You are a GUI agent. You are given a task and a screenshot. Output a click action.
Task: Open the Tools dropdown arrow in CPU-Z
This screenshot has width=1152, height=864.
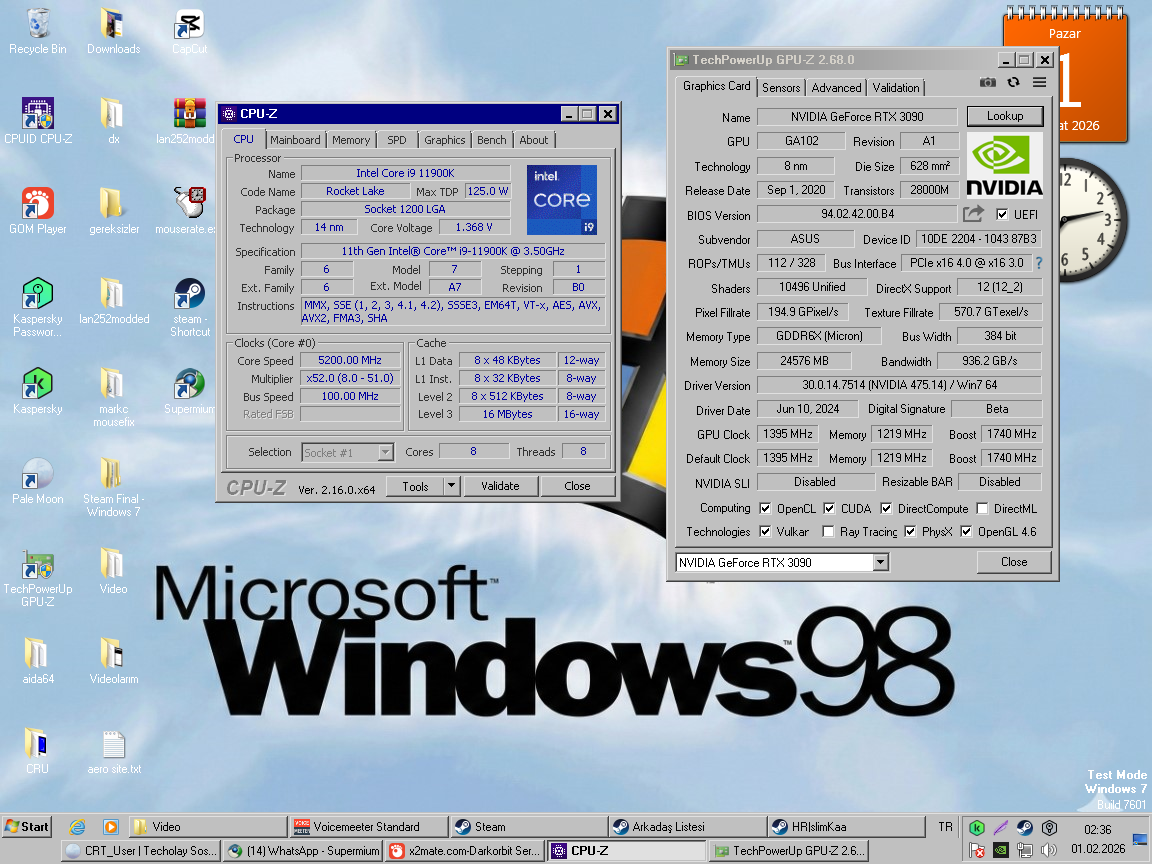point(452,486)
